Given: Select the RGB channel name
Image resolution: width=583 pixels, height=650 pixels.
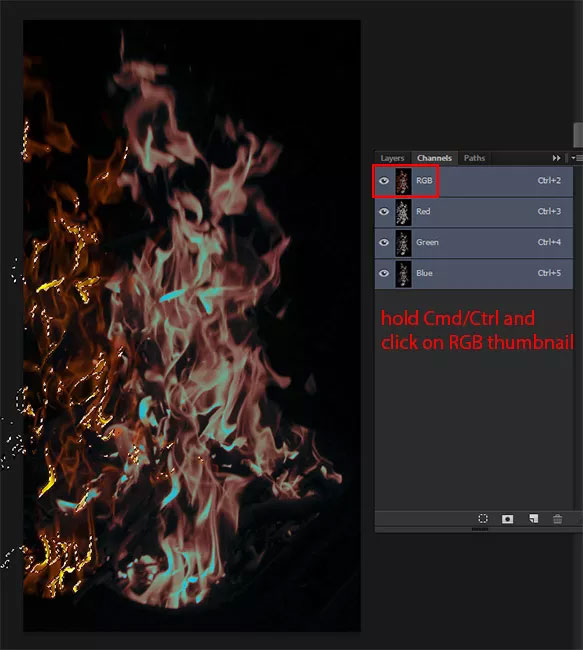Looking at the screenshot, I should (424, 181).
